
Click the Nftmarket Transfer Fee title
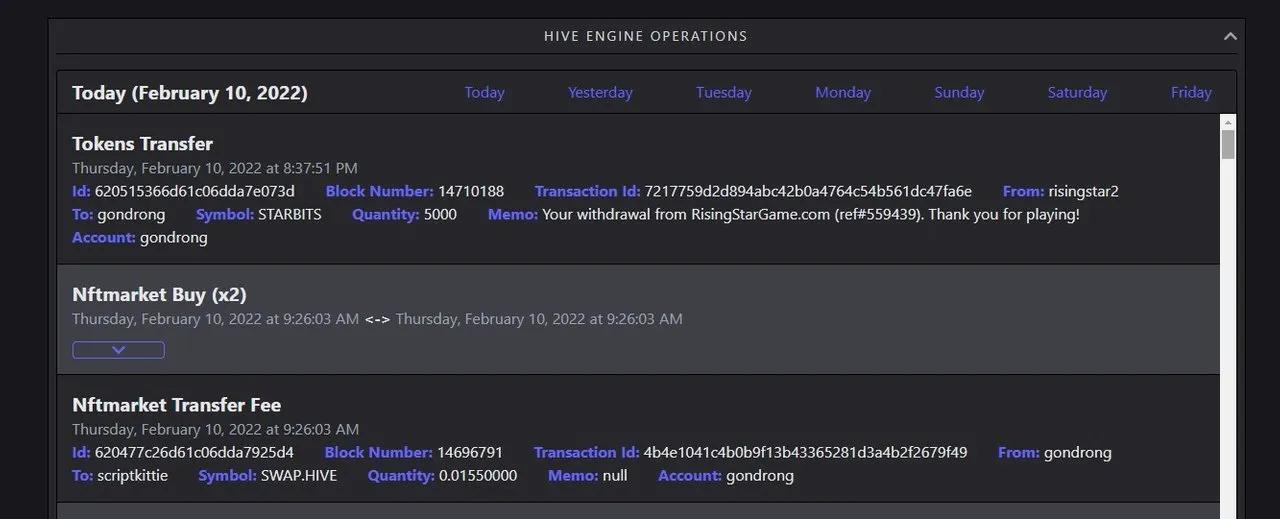176,405
